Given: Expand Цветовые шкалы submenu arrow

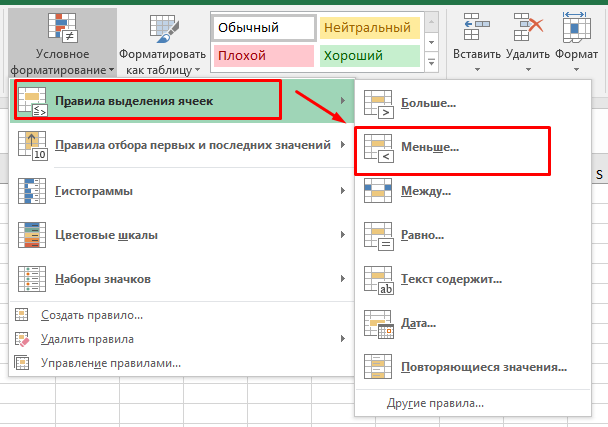Looking at the screenshot, I should click(x=343, y=235).
